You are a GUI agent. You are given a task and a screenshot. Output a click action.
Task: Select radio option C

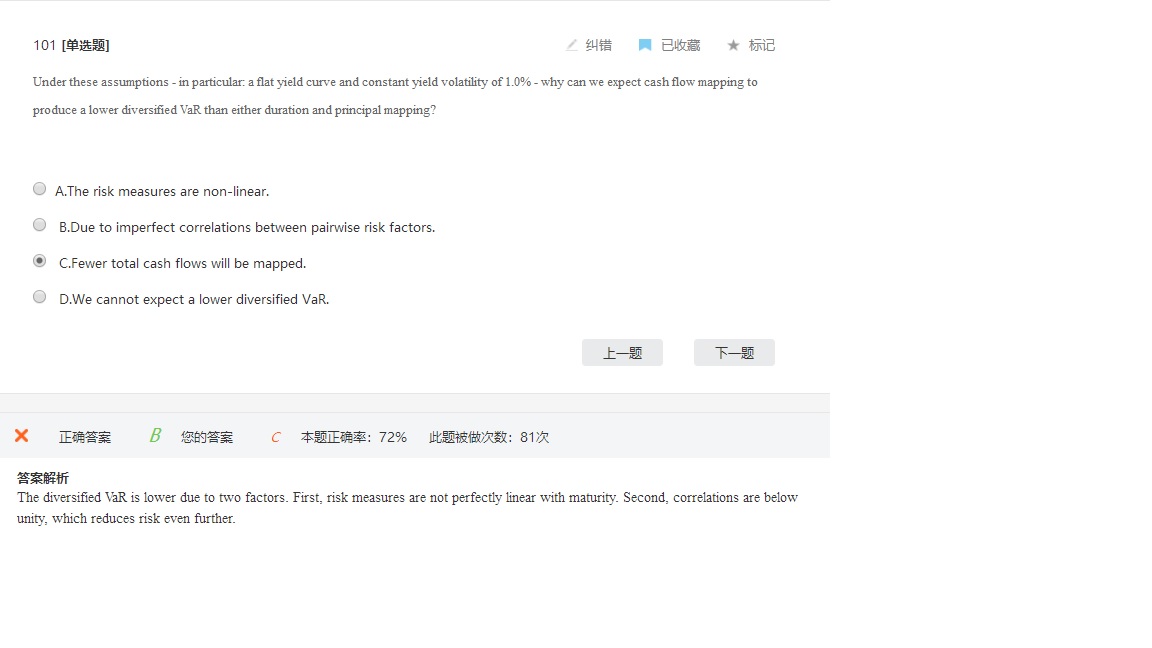(40, 261)
